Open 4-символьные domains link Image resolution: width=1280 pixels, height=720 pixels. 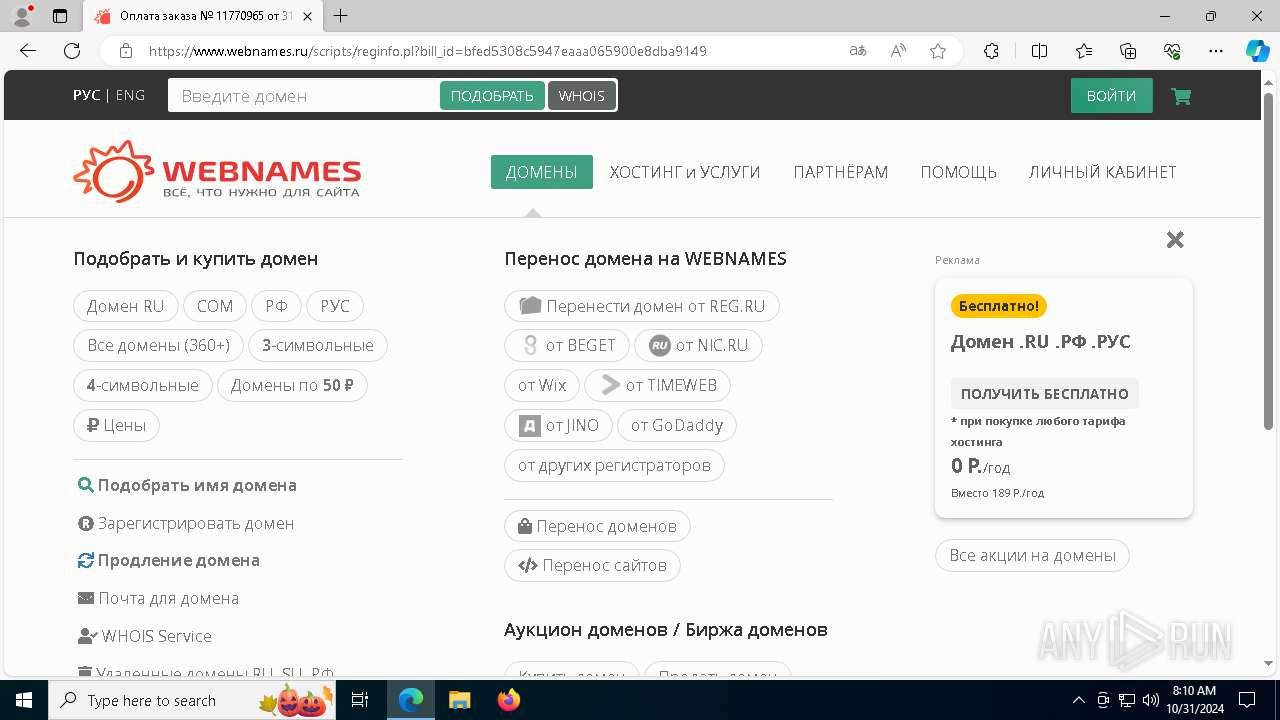[x=143, y=386]
